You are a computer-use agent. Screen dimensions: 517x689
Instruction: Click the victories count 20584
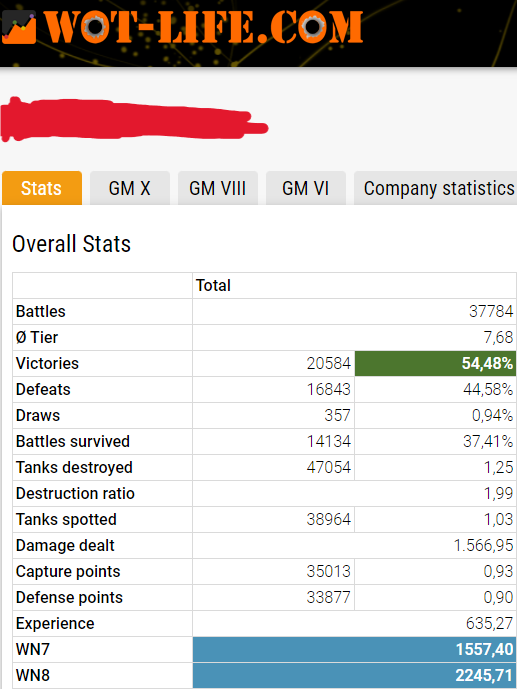[329, 363]
